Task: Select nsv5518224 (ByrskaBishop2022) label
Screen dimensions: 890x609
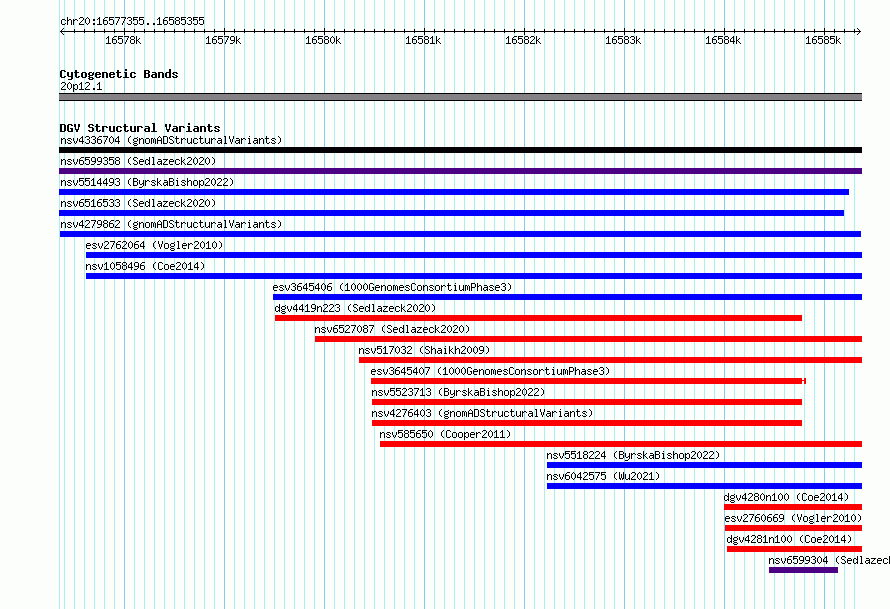Action: (x=633, y=455)
